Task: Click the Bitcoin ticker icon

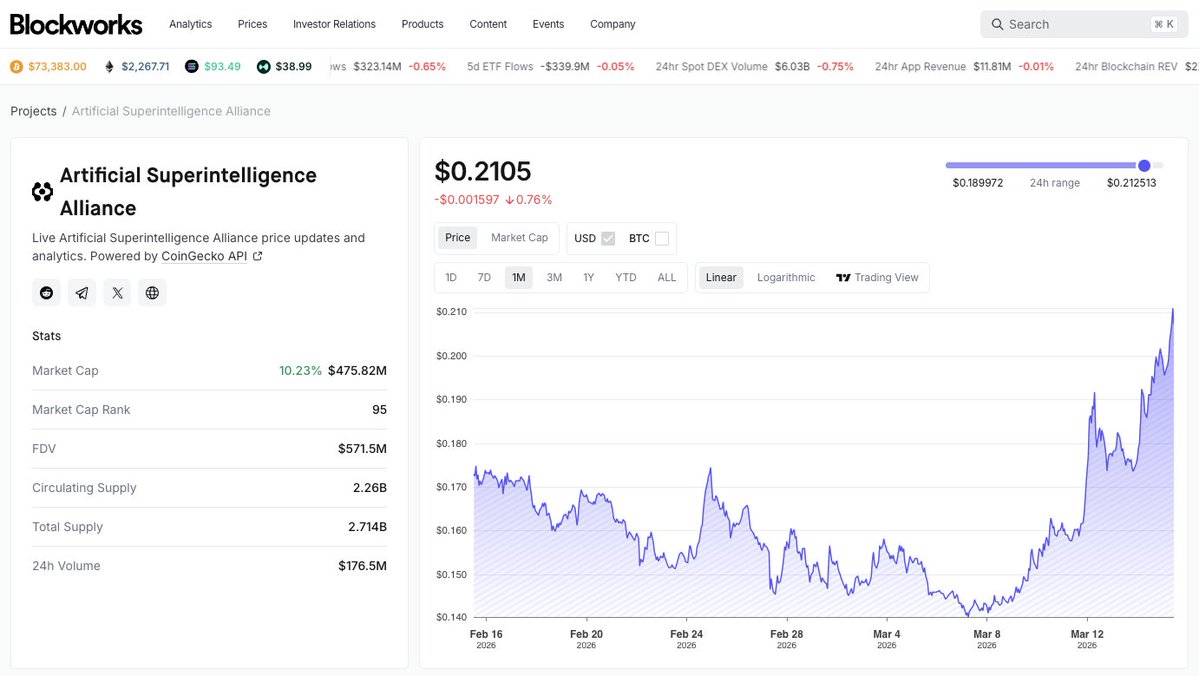Action: (16, 67)
